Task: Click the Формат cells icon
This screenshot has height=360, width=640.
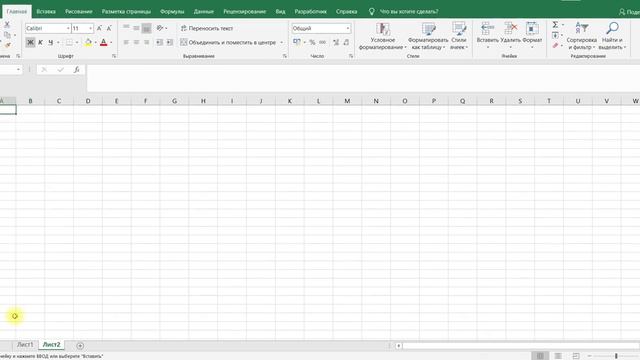Action: point(532,29)
